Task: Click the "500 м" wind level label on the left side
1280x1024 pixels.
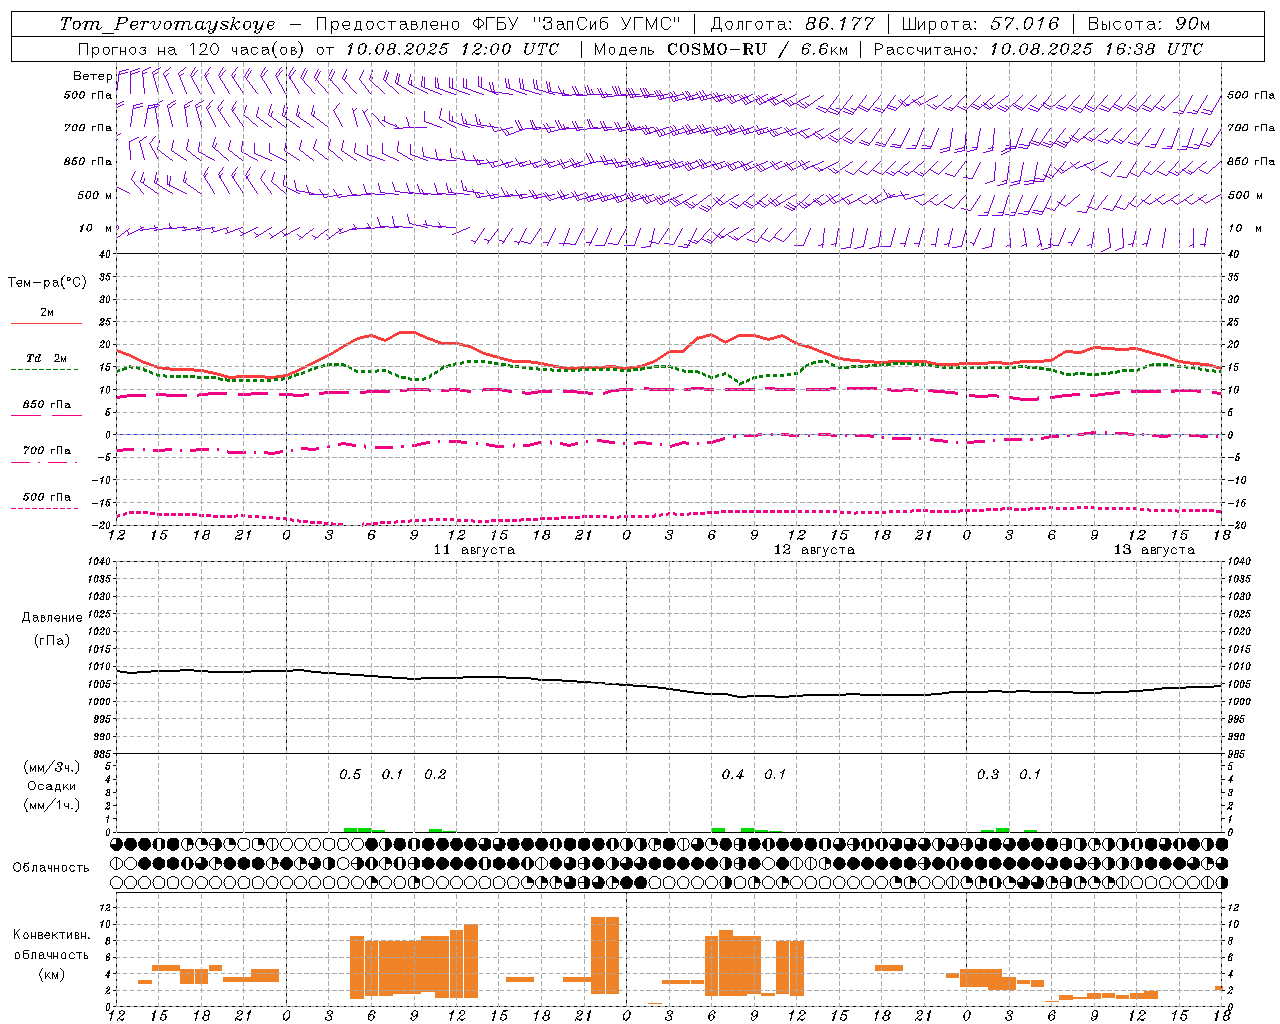Action: (95, 195)
